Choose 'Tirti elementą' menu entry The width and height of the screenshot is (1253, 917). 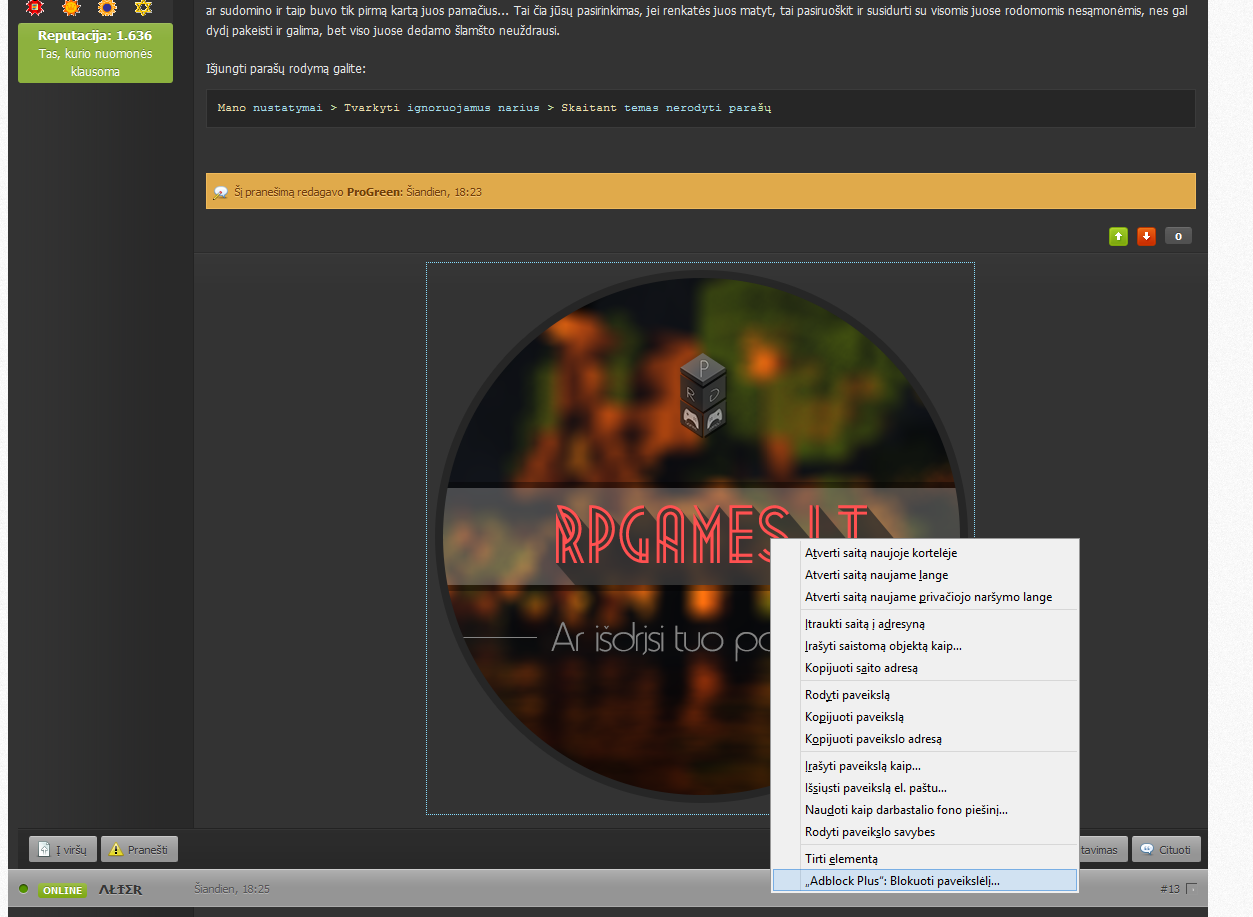click(925, 858)
